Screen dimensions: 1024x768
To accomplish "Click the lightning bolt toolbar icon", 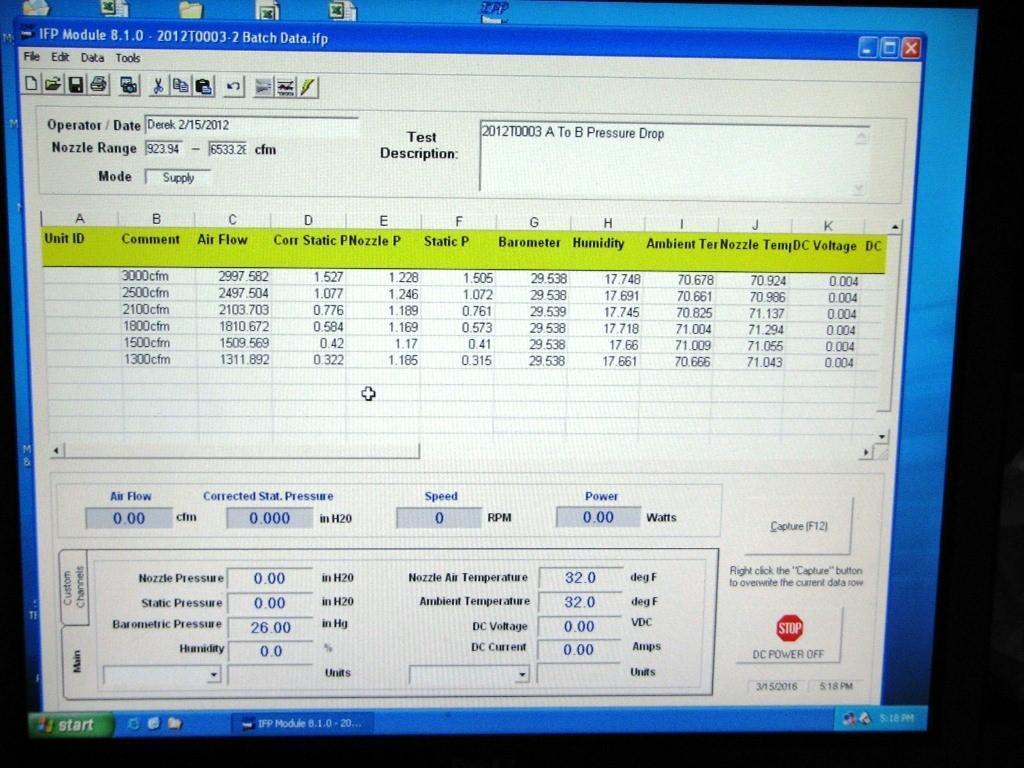I will (307, 87).
